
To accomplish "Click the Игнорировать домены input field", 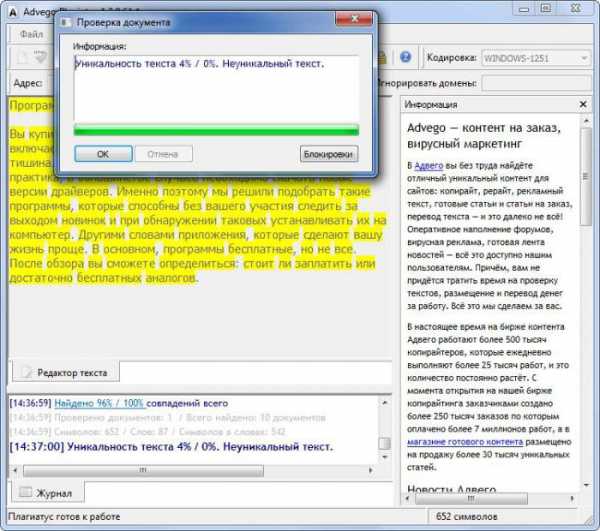I will (x=536, y=83).
